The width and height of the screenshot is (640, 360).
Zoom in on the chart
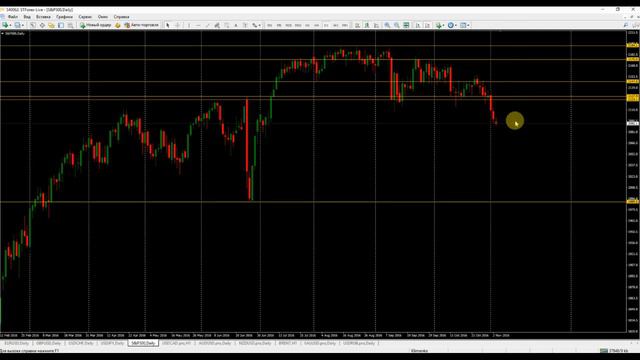pyautogui.click(x=387, y=25)
